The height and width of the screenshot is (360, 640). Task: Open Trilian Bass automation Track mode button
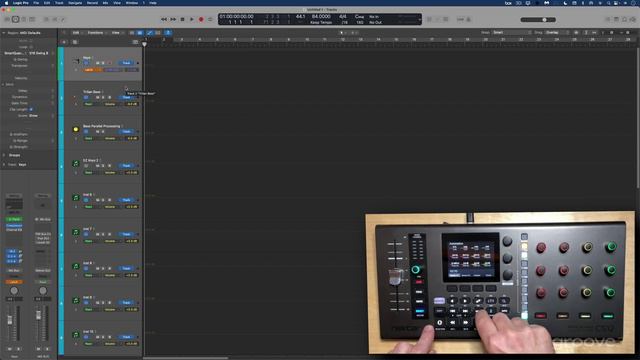point(127,97)
